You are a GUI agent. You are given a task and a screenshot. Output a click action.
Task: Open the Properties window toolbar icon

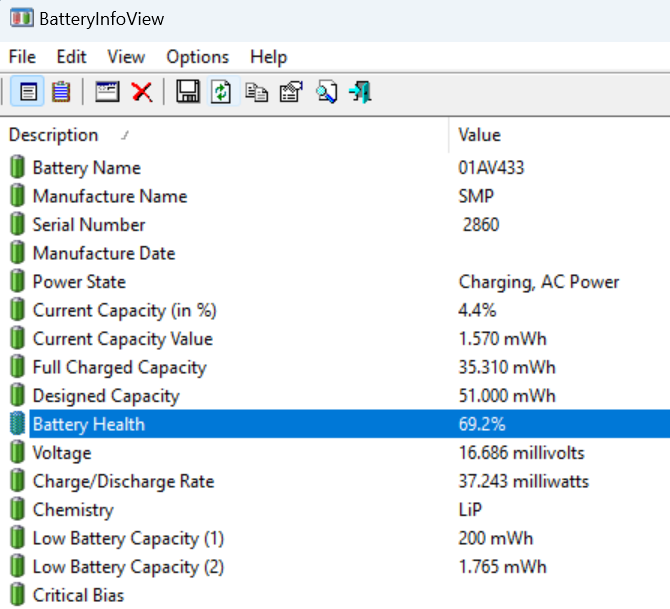click(x=107, y=91)
